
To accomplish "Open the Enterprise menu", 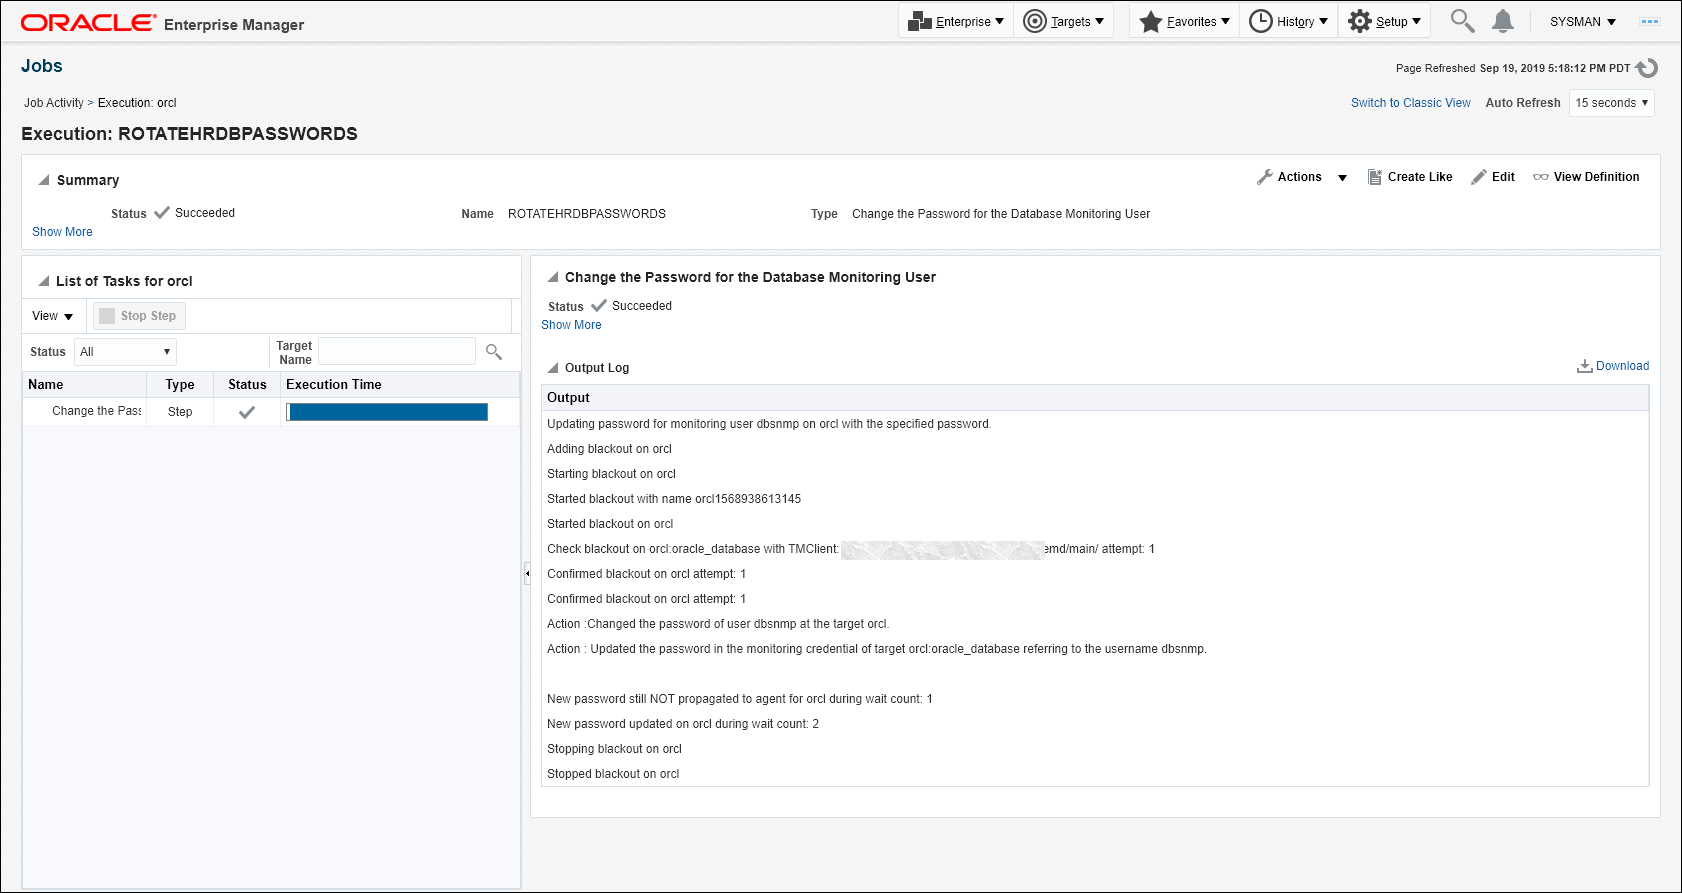I will tap(956, 21).
